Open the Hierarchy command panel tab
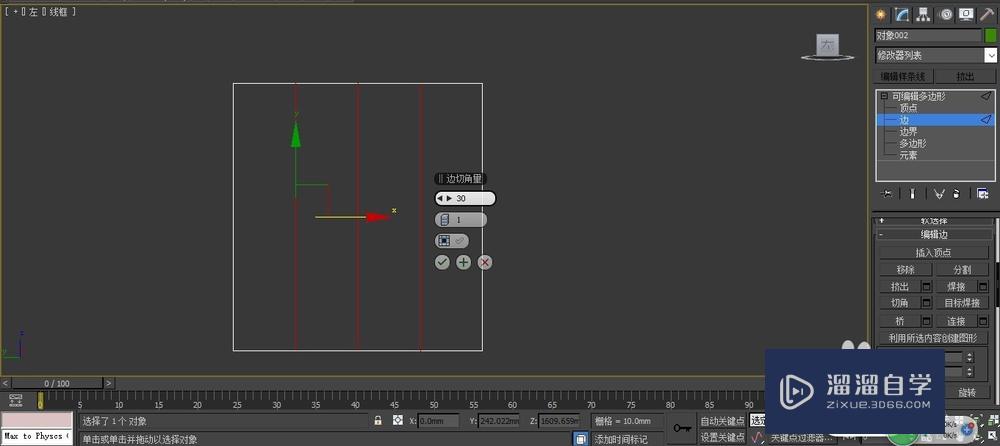The image size is (1000, 446). (x=923, y=14)
